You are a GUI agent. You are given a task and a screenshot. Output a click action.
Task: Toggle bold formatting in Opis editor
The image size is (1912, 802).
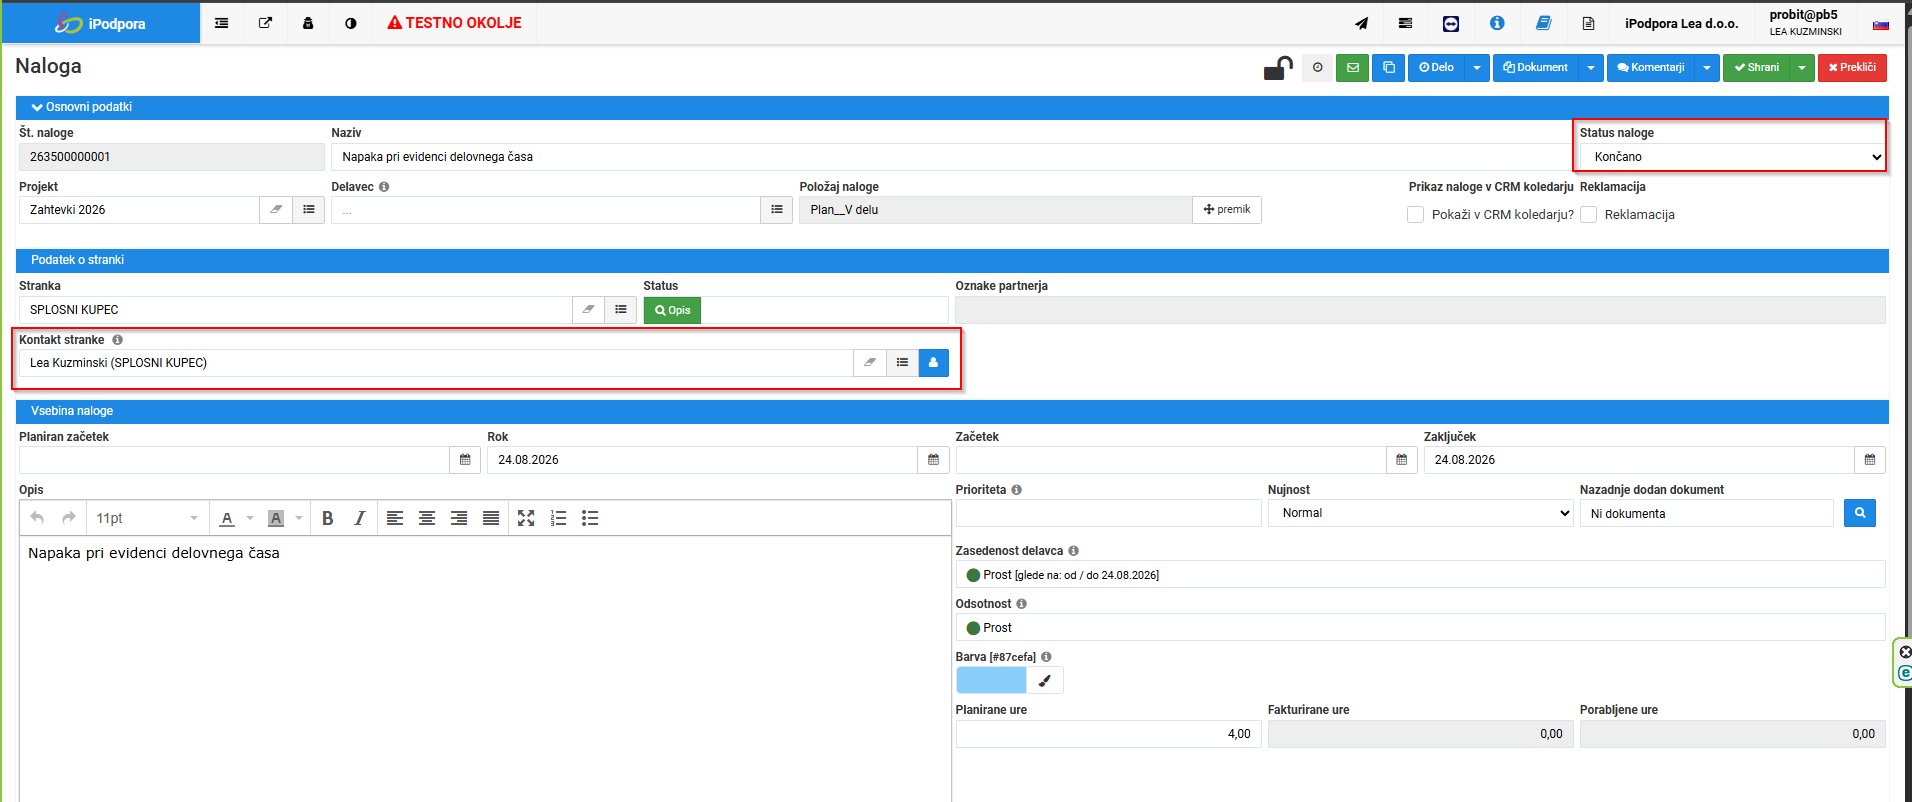pos(327,518)
